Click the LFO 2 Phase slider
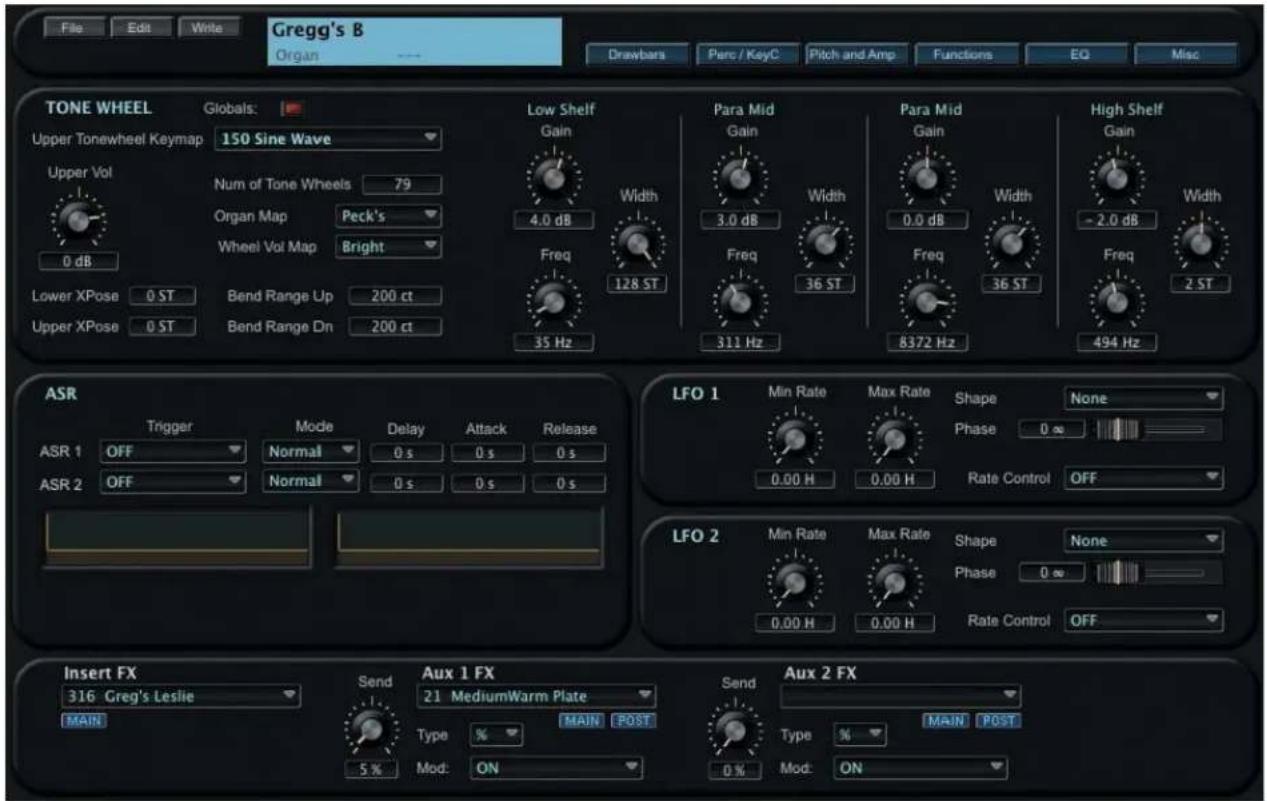This screenshot has height=801, width=1267. pos(1159,572)
